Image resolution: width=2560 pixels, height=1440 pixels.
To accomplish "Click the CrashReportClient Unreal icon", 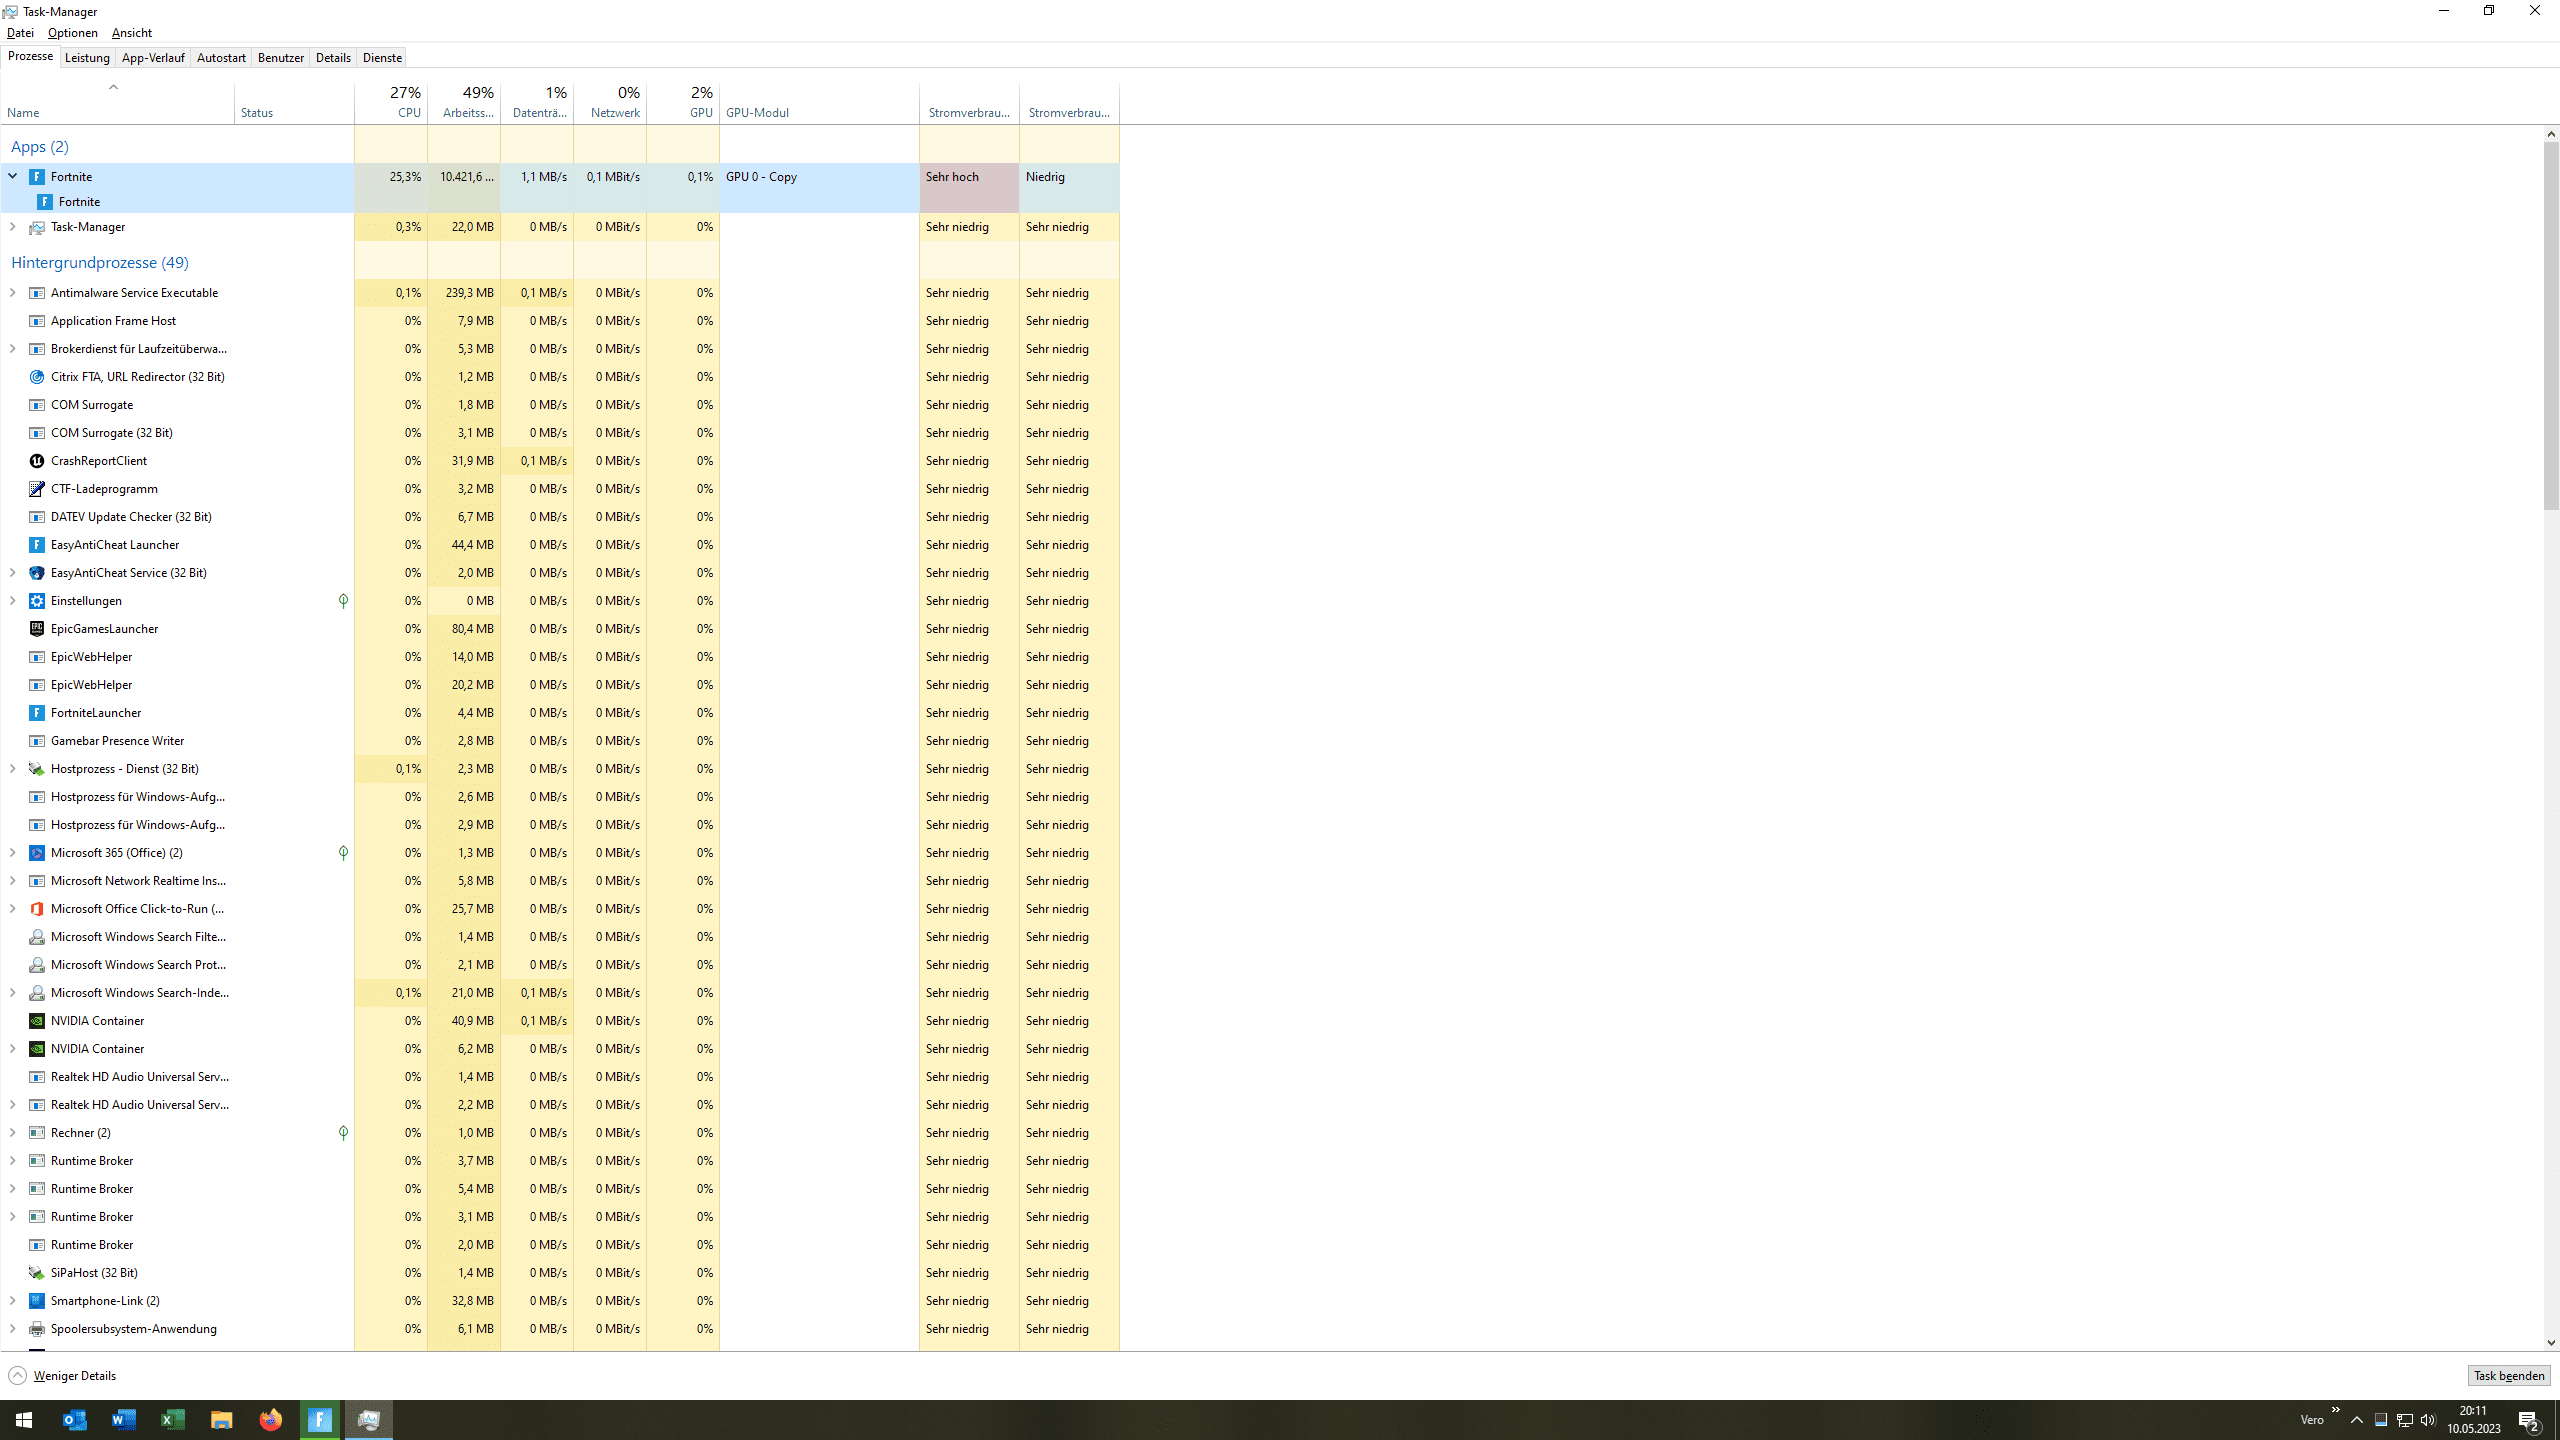I will tap(37, 461).
